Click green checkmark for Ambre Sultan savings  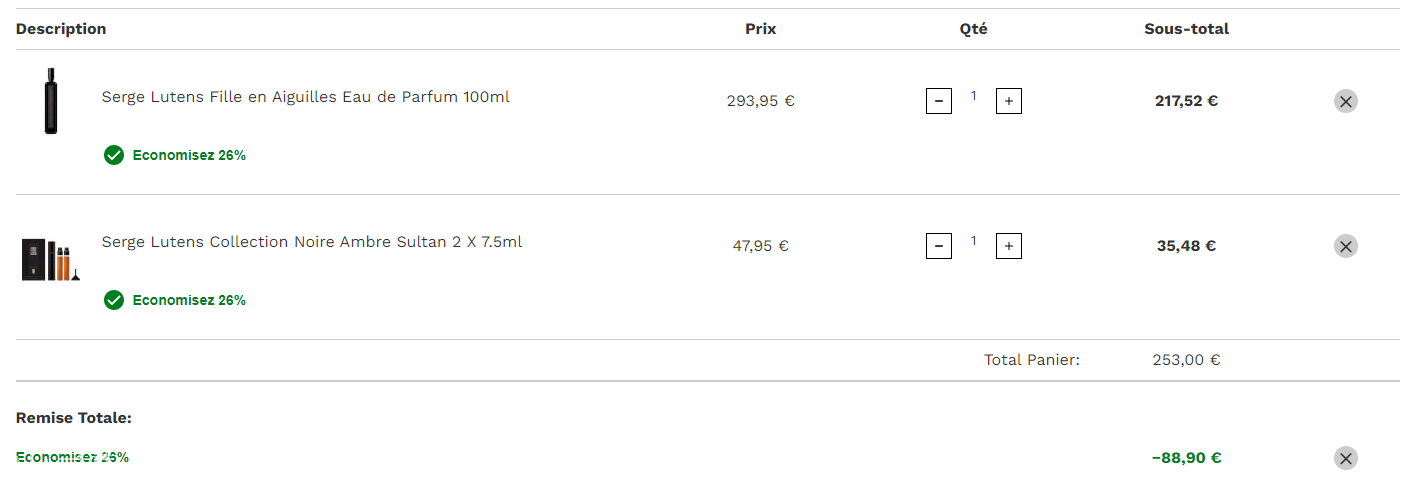(x=114, y=300)
